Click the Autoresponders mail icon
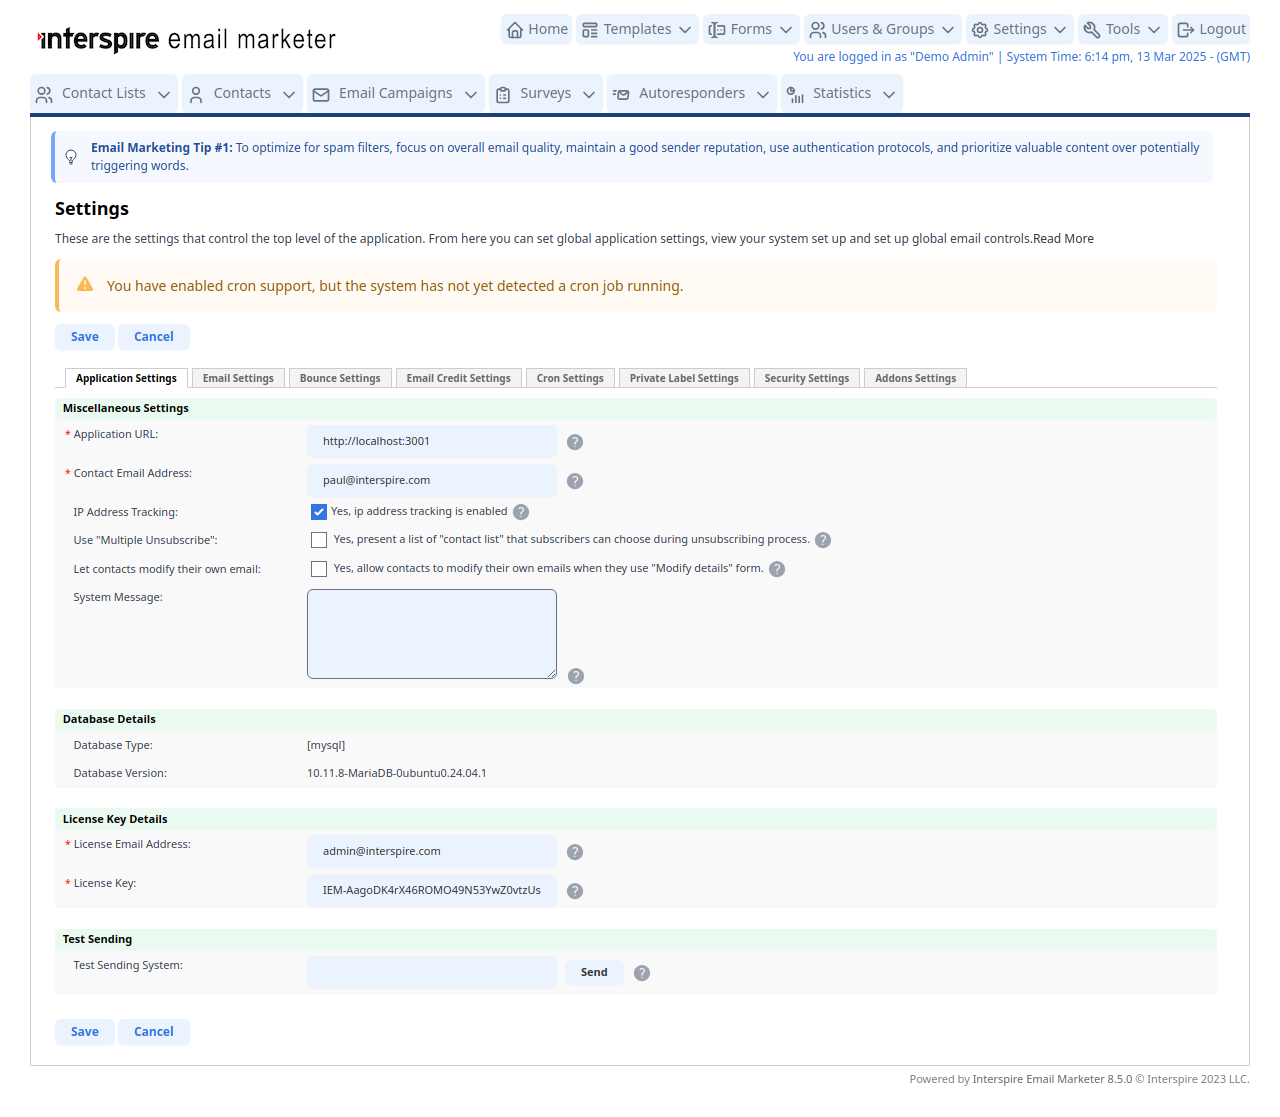The image size is (1280, 1117). point(621,94)
